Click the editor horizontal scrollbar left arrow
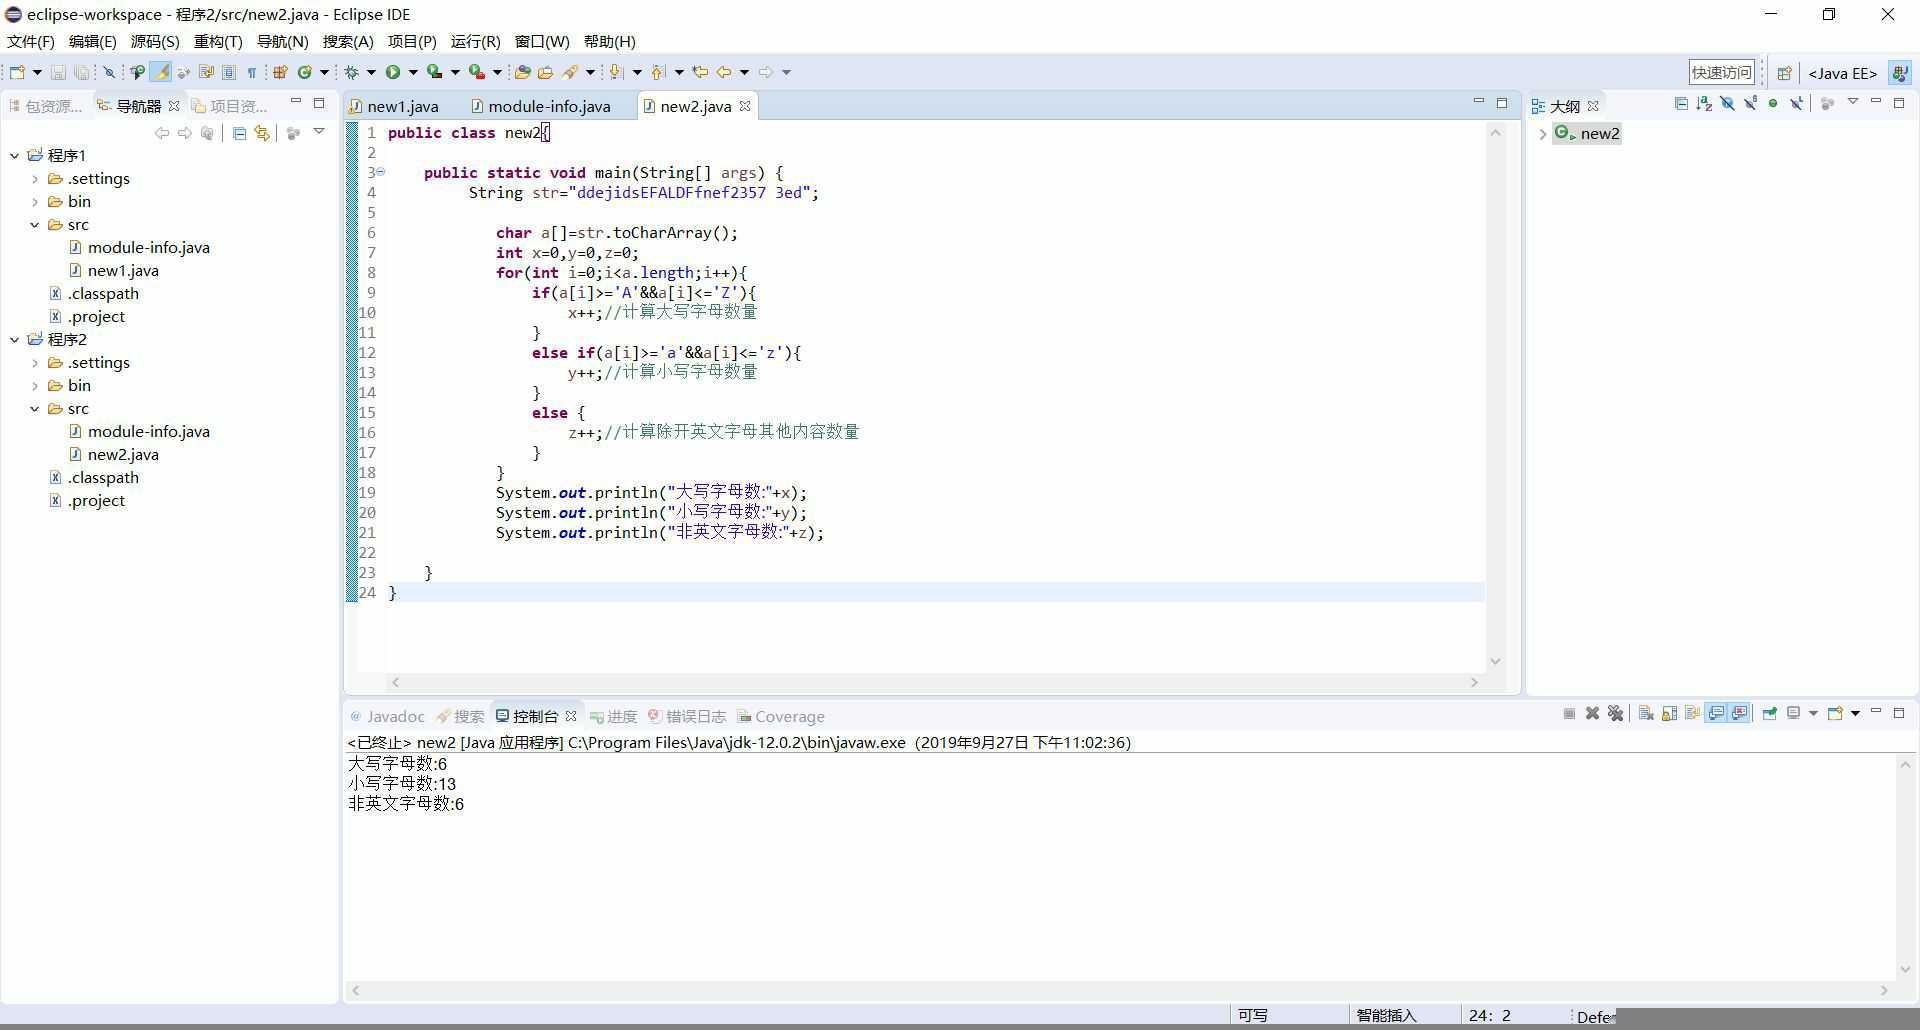Viewport: 1920px width, 1030px height. [x=396, y=682]
